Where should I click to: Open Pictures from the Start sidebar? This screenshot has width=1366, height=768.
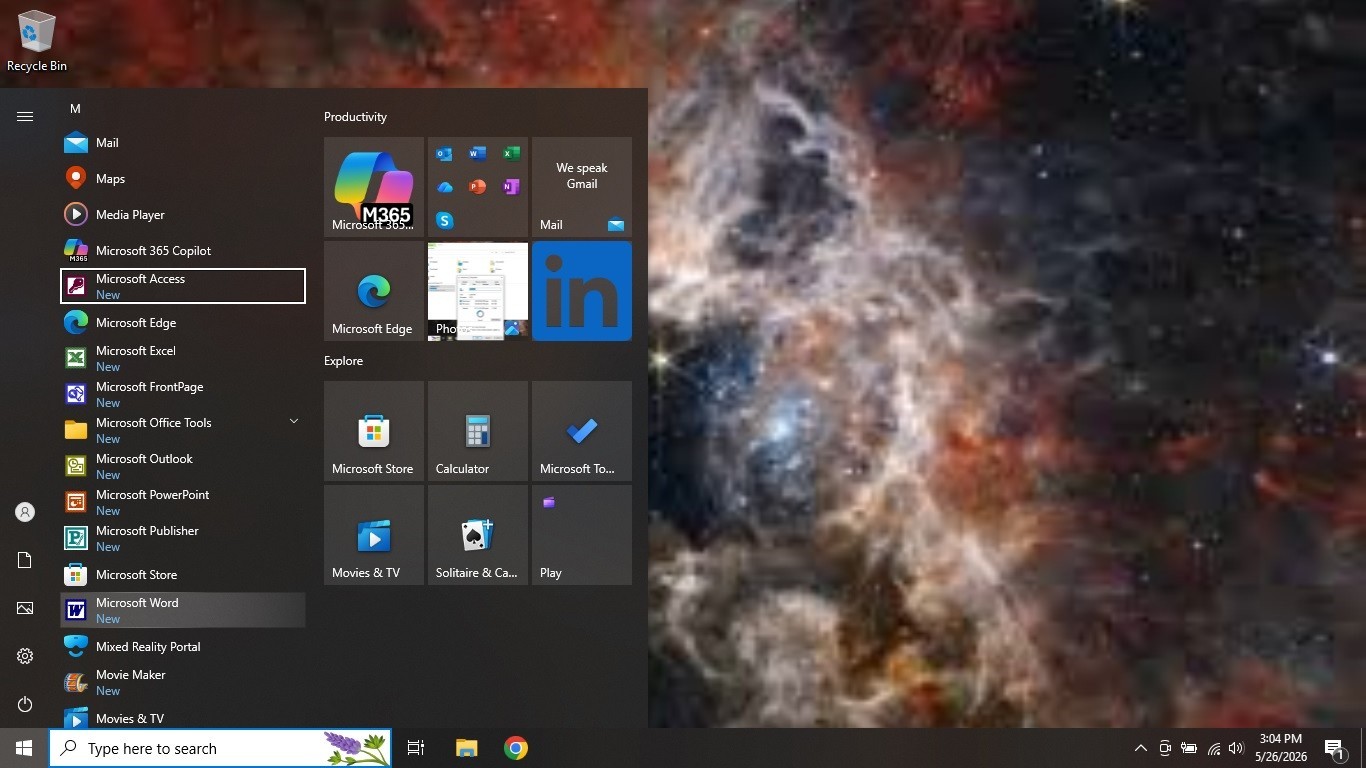point(25,608)
